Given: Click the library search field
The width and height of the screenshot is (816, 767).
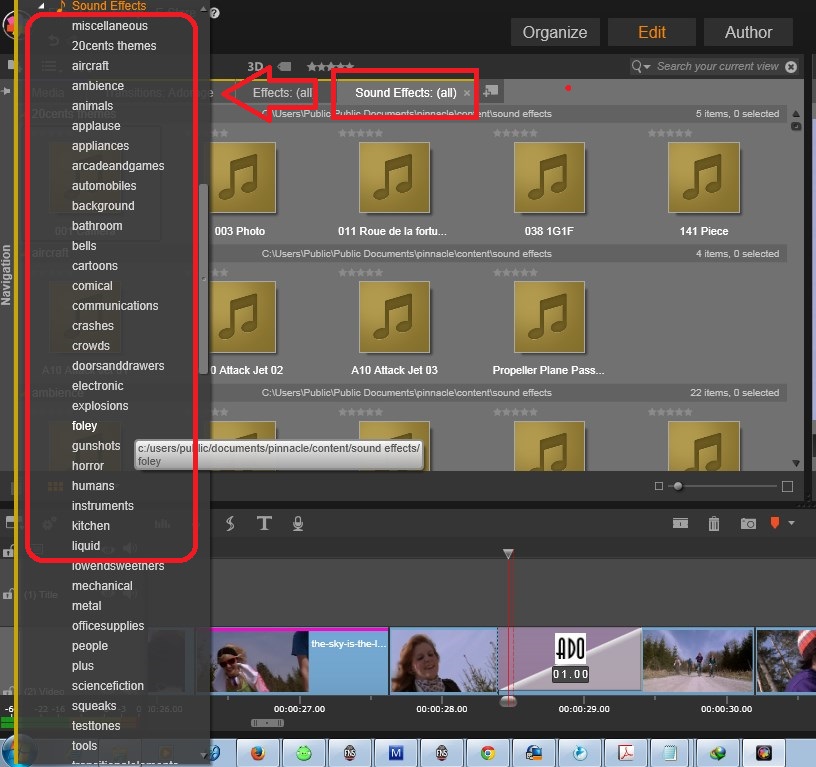Looking at the screenshot, I should coord(717,67).
